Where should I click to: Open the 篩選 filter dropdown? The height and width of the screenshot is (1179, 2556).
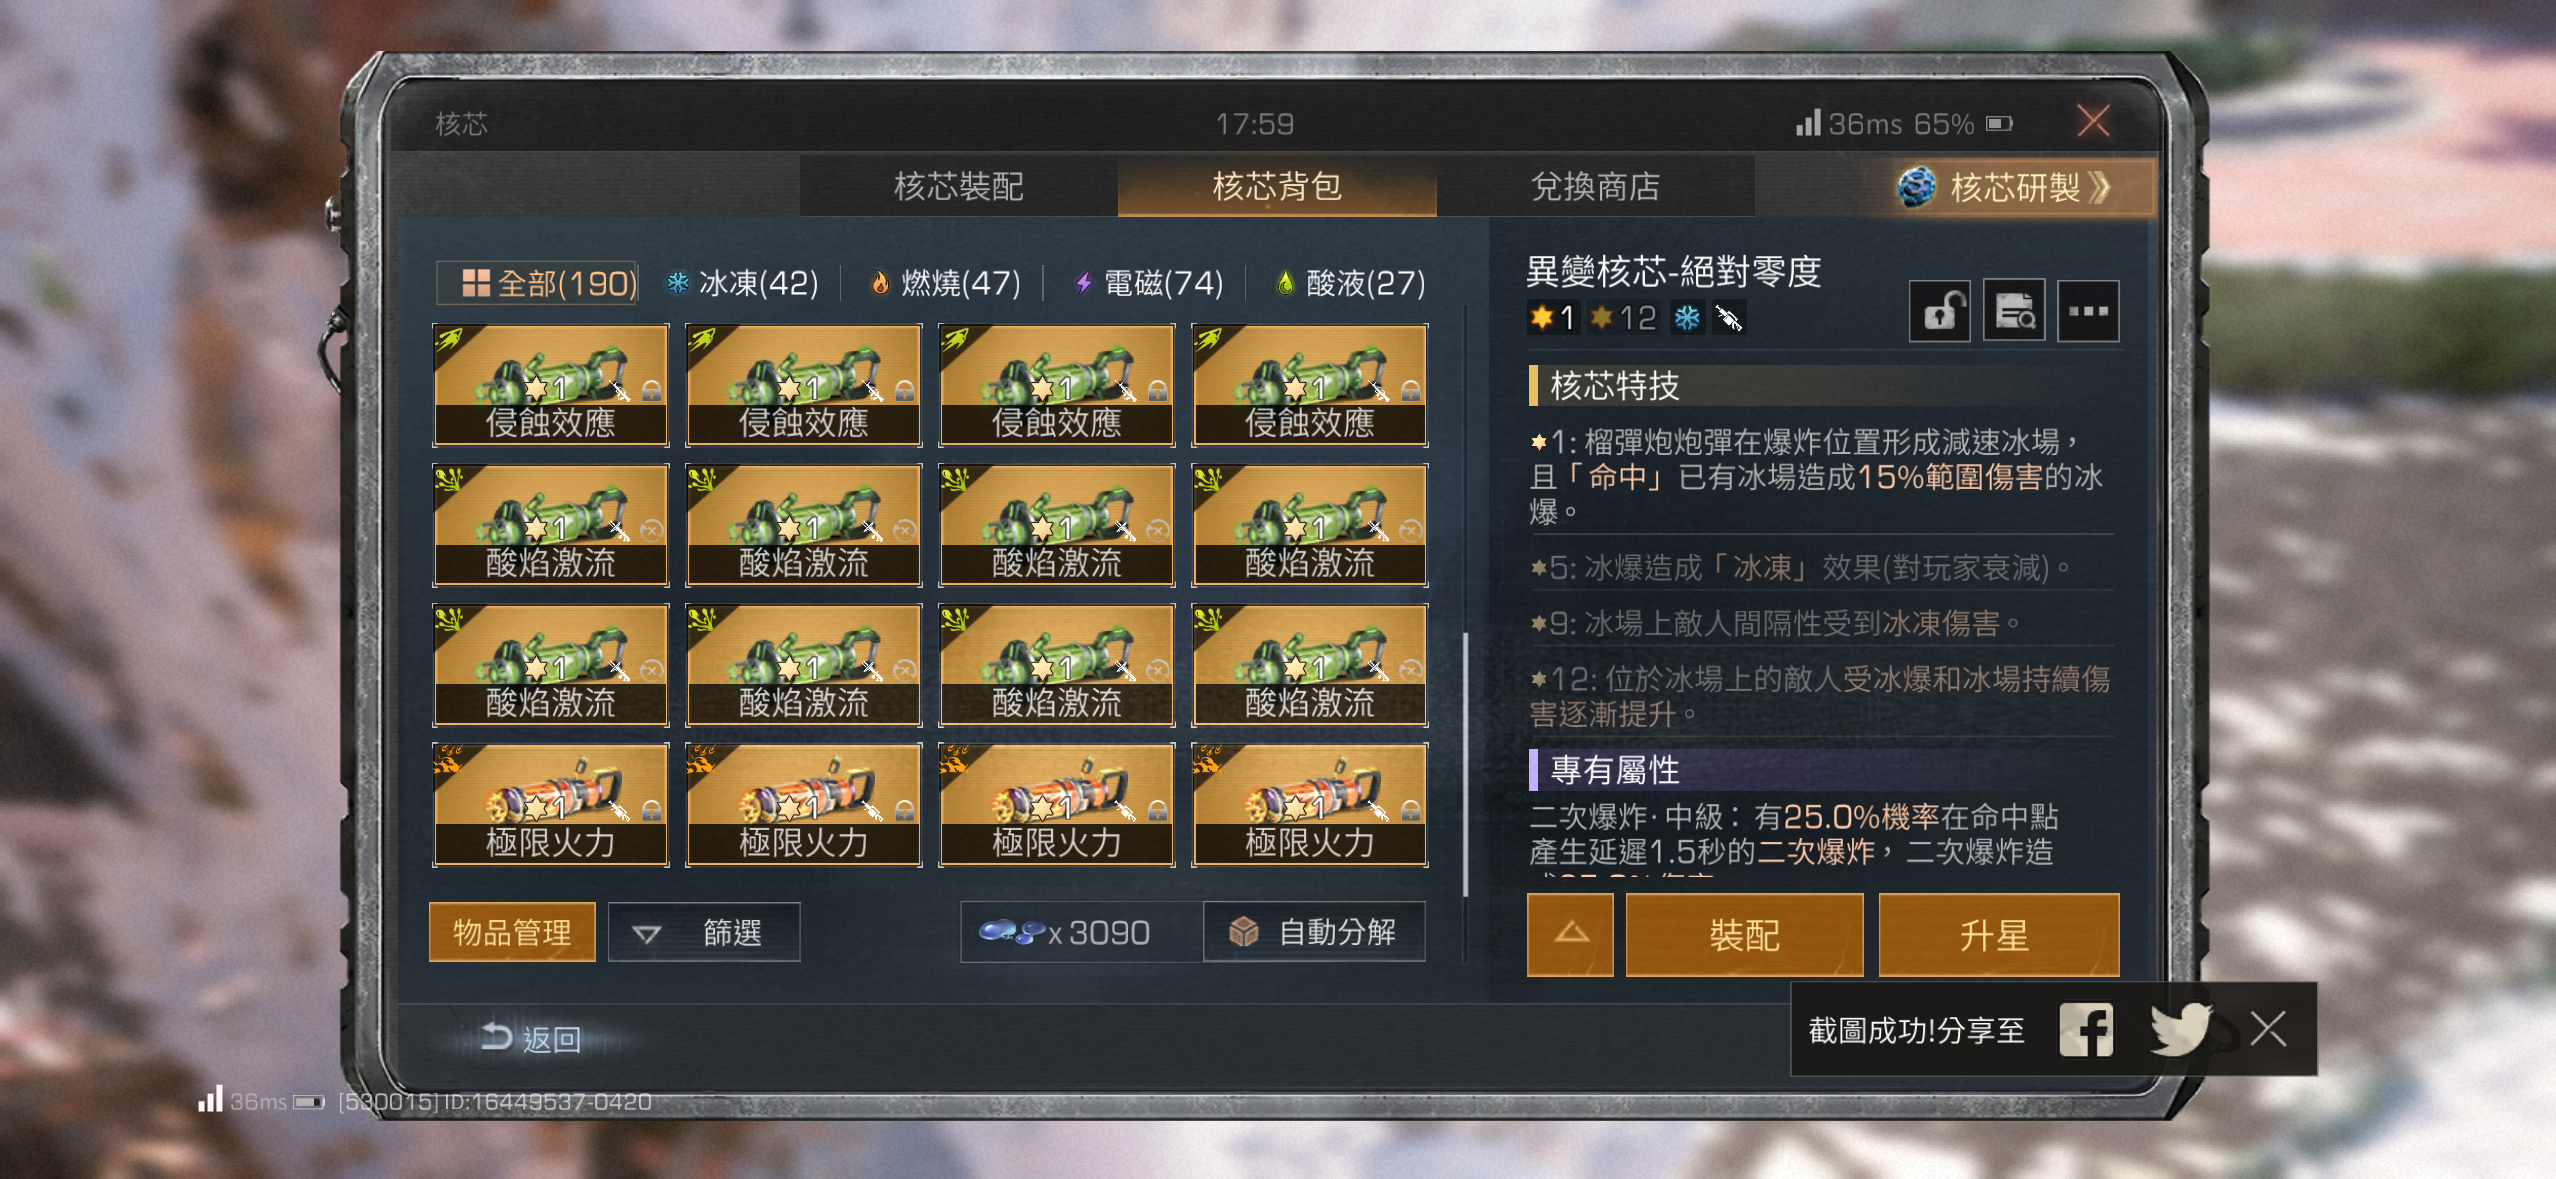[704, 932]
